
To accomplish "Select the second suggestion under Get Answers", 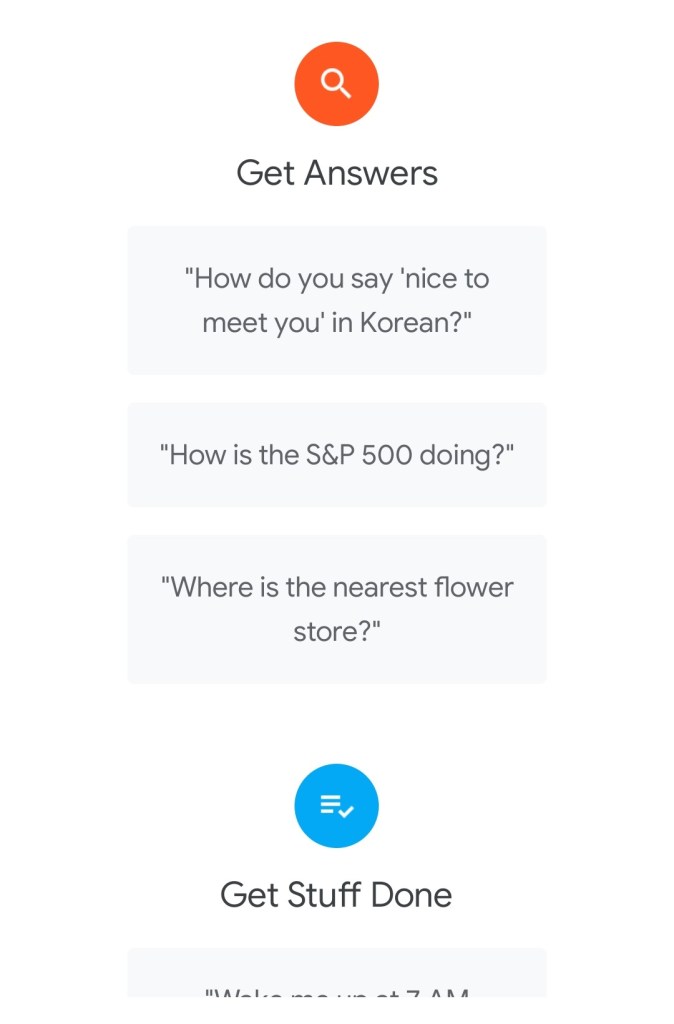I will 336,455.
